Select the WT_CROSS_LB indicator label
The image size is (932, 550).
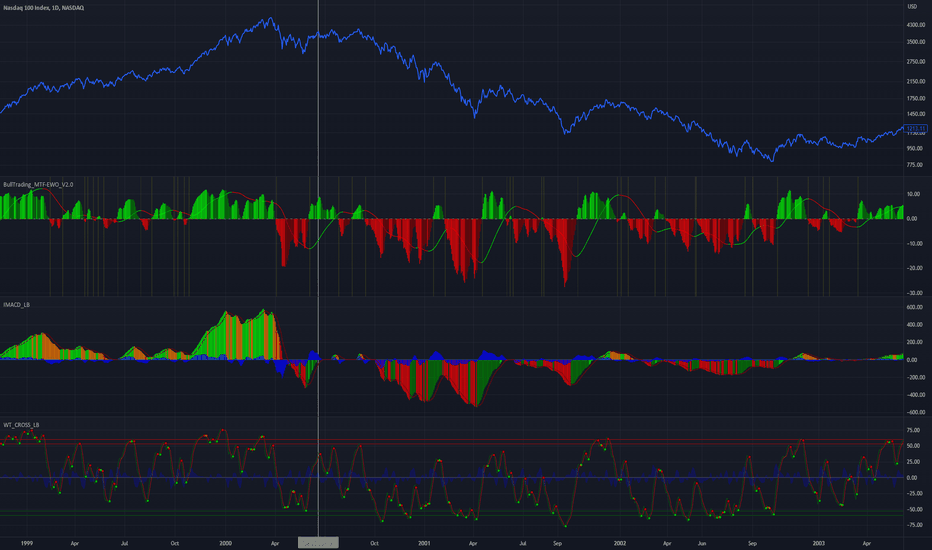[x=21, y=425]
